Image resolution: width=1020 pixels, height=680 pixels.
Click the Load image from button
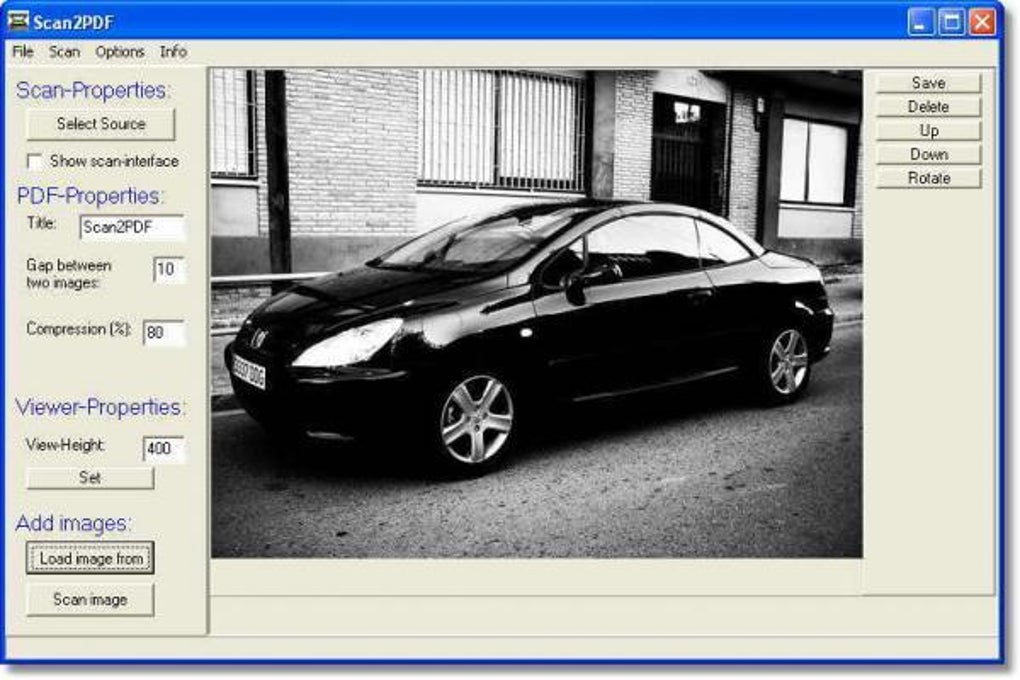(90, 558)
